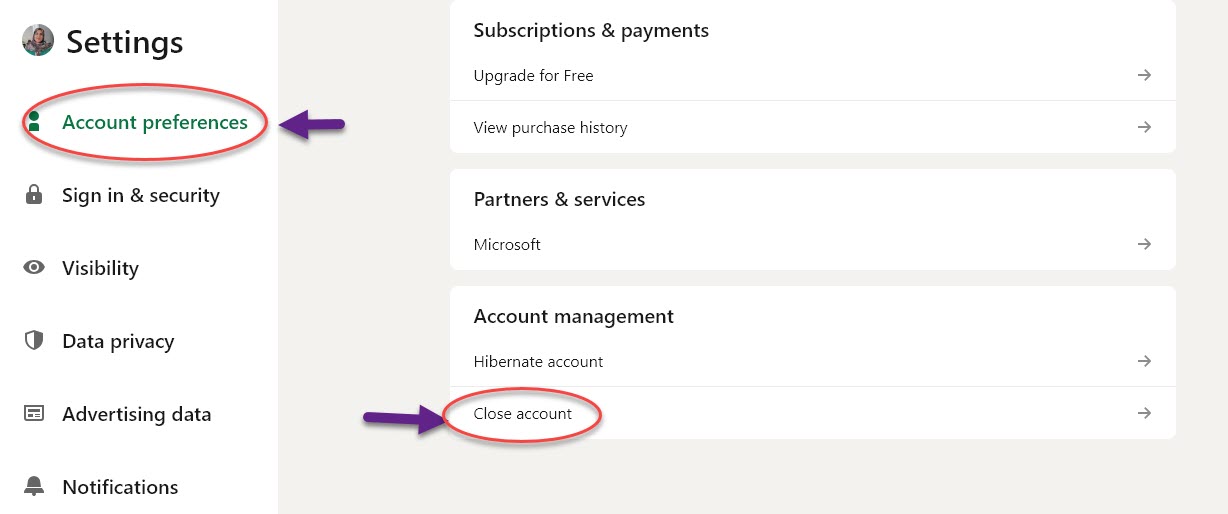Click the arrow next to Upgrade for Free
This screenshot has width=1228, height=514.
[x=1145, y=75]
